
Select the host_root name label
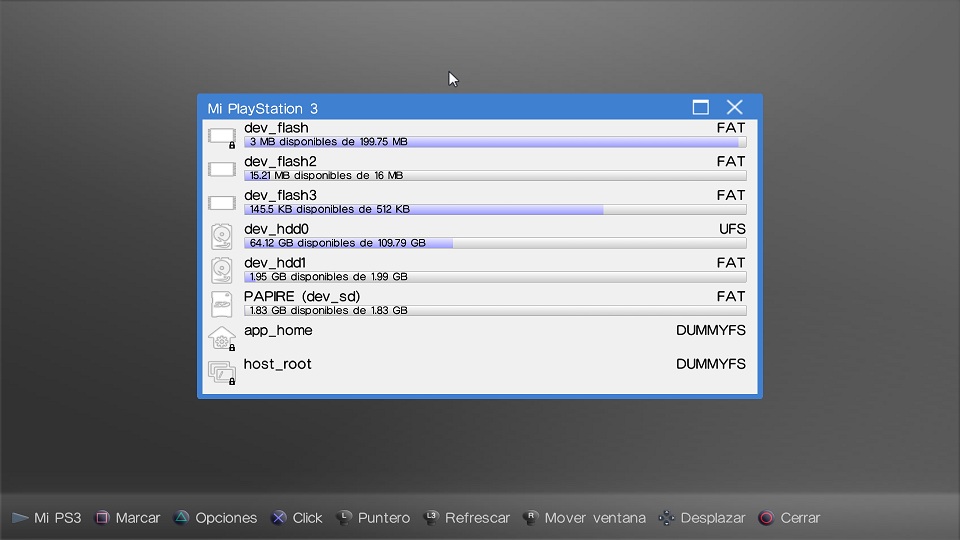point(277,364)
